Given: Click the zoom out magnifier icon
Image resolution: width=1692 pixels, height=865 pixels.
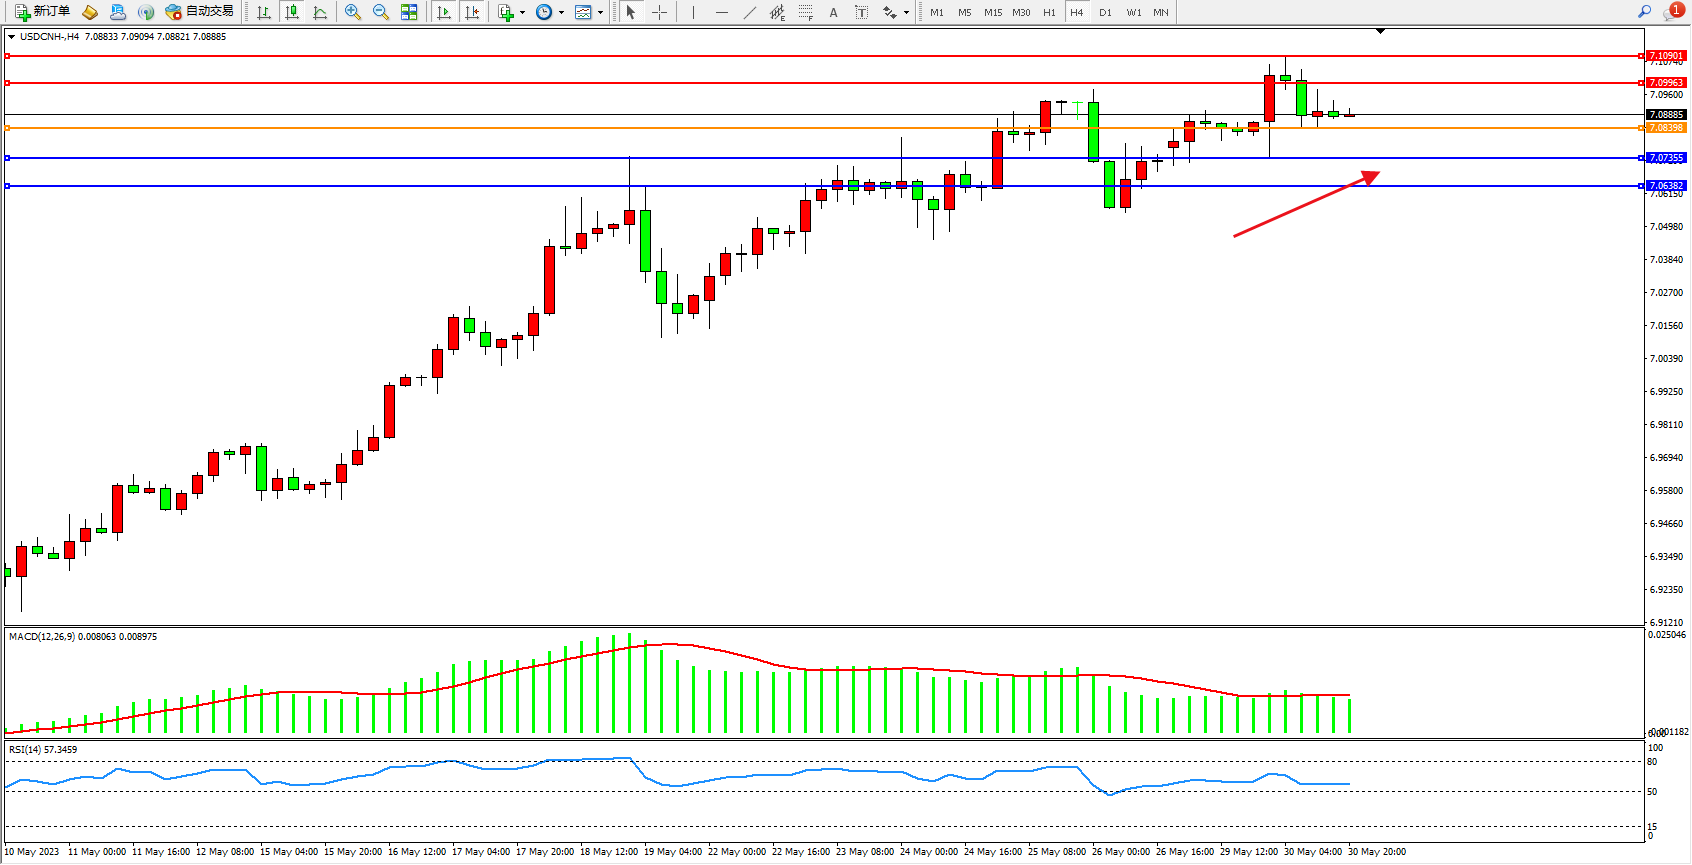Looking at the screenshot, I should click(x=381, y=12).
